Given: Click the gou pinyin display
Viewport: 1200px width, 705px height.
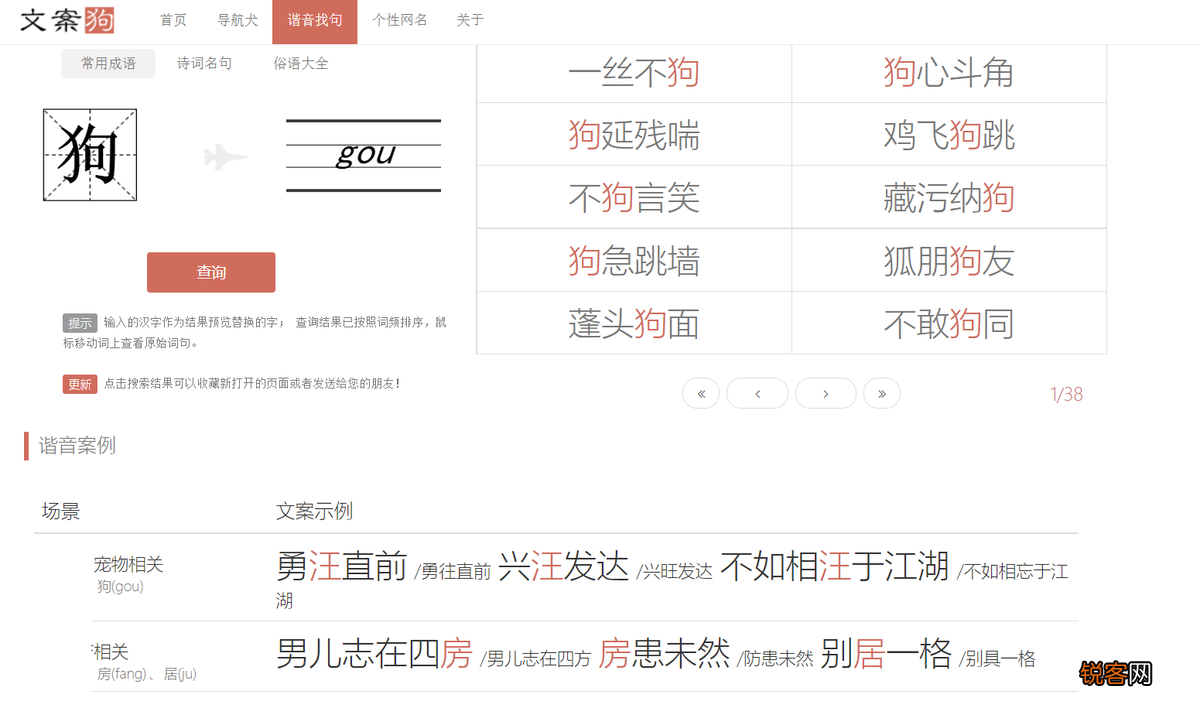Looking at the screenshot, I should (x=364, y=155).
